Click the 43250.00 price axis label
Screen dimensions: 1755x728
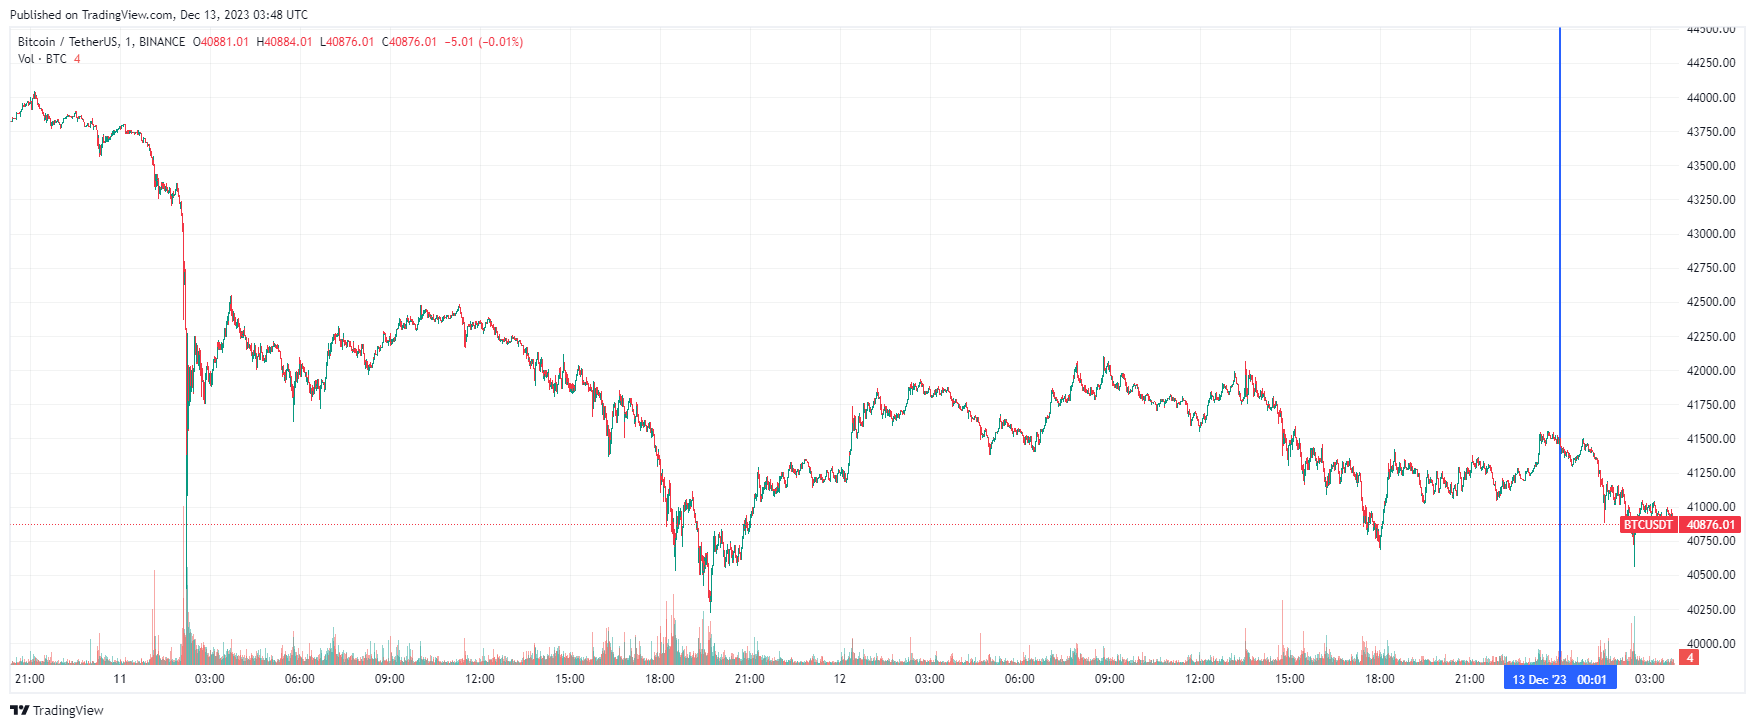[1711, 200]
